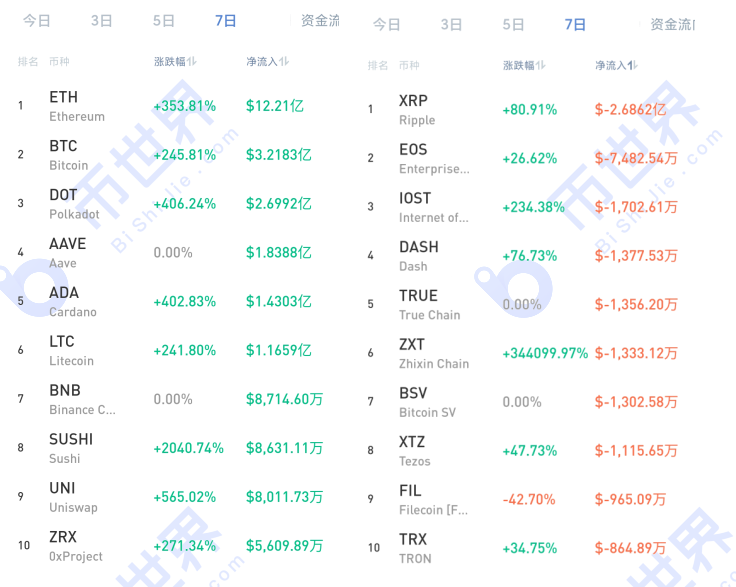The height and width of the screenshot is (587, 736).
Task: Sort by 涨跌幅 in the ETH-led list
Action: point(175,62)
